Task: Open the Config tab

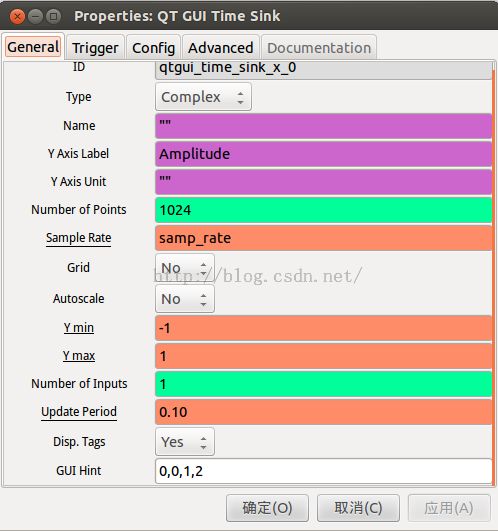Action: coord(153,48)
